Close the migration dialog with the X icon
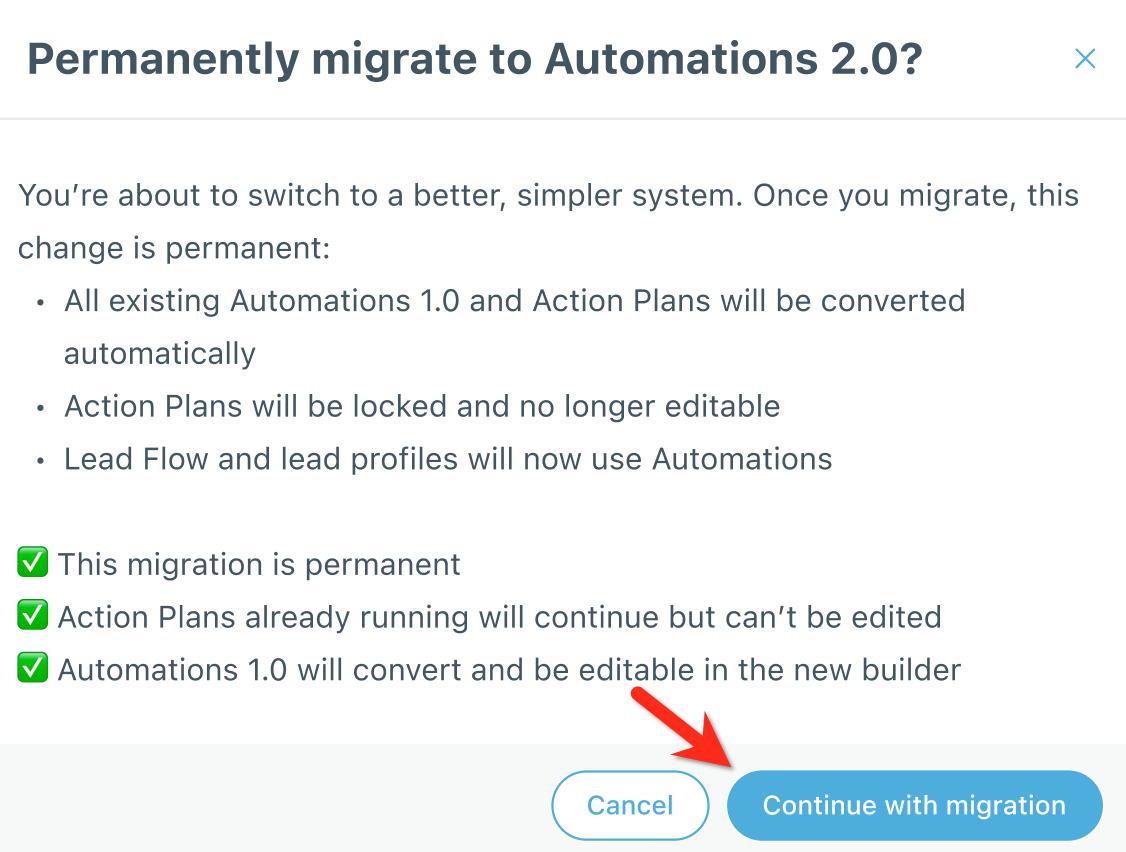 (x=1085, y=59)
